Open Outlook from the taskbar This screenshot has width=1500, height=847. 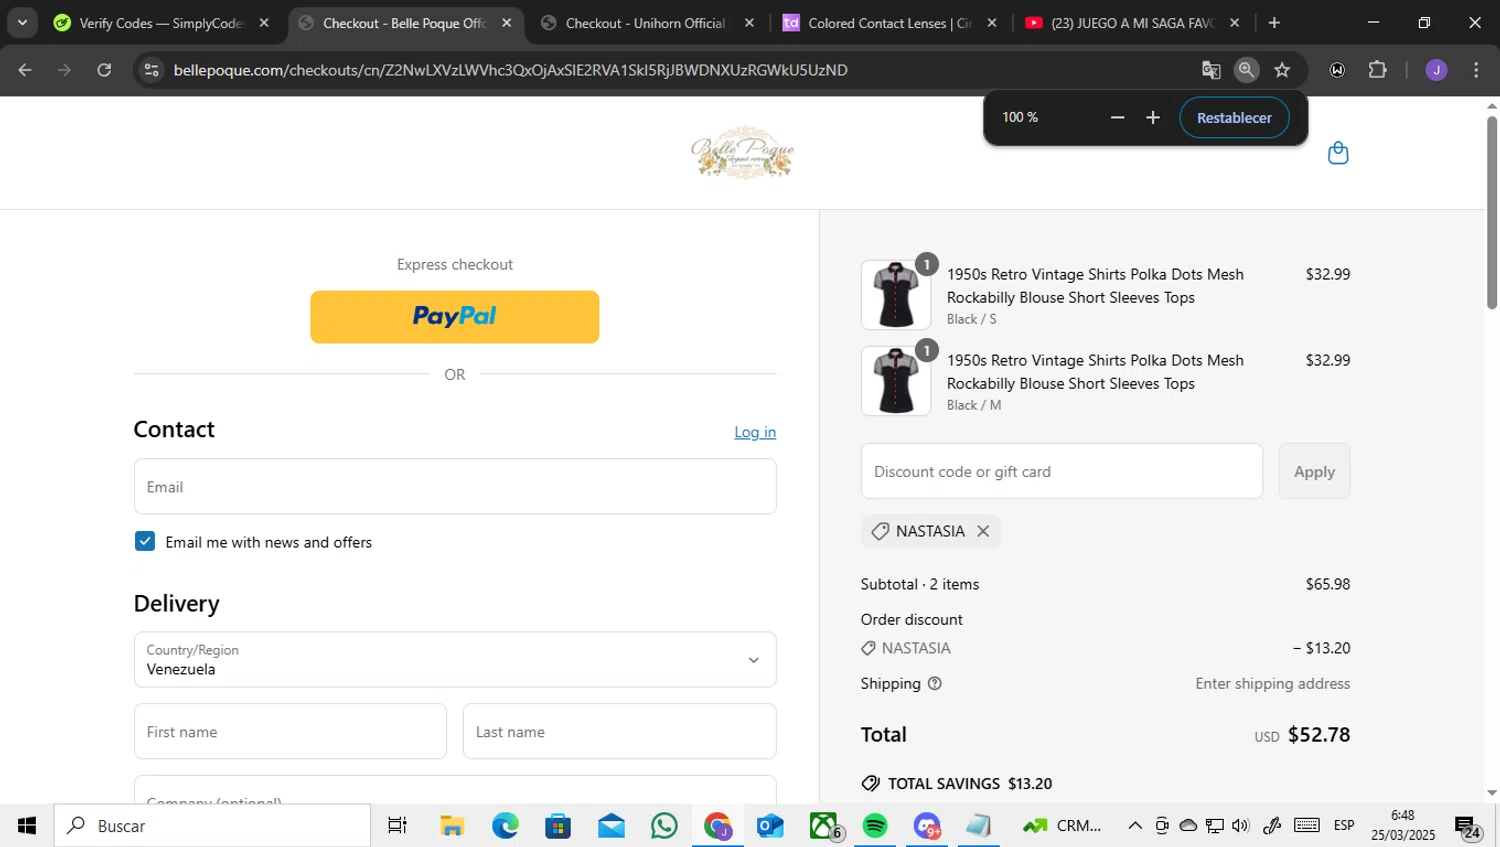tap(770, 826)
